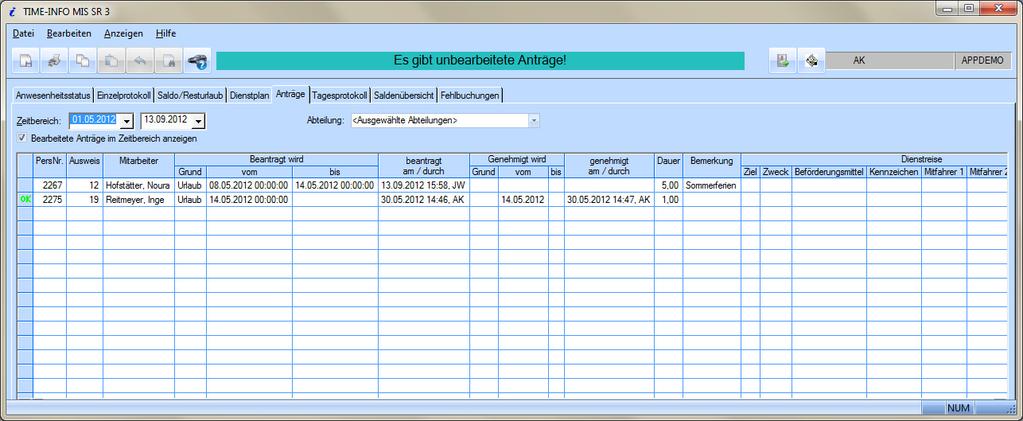Click the APPDEMO field
This screenshot has height=421, width=1023.
pyautogui.click(x=983, y=61)
